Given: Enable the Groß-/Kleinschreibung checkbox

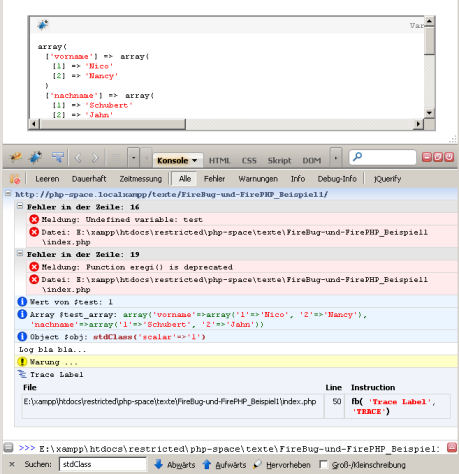Looking at the screenshot, I should (x=323, y=464).
